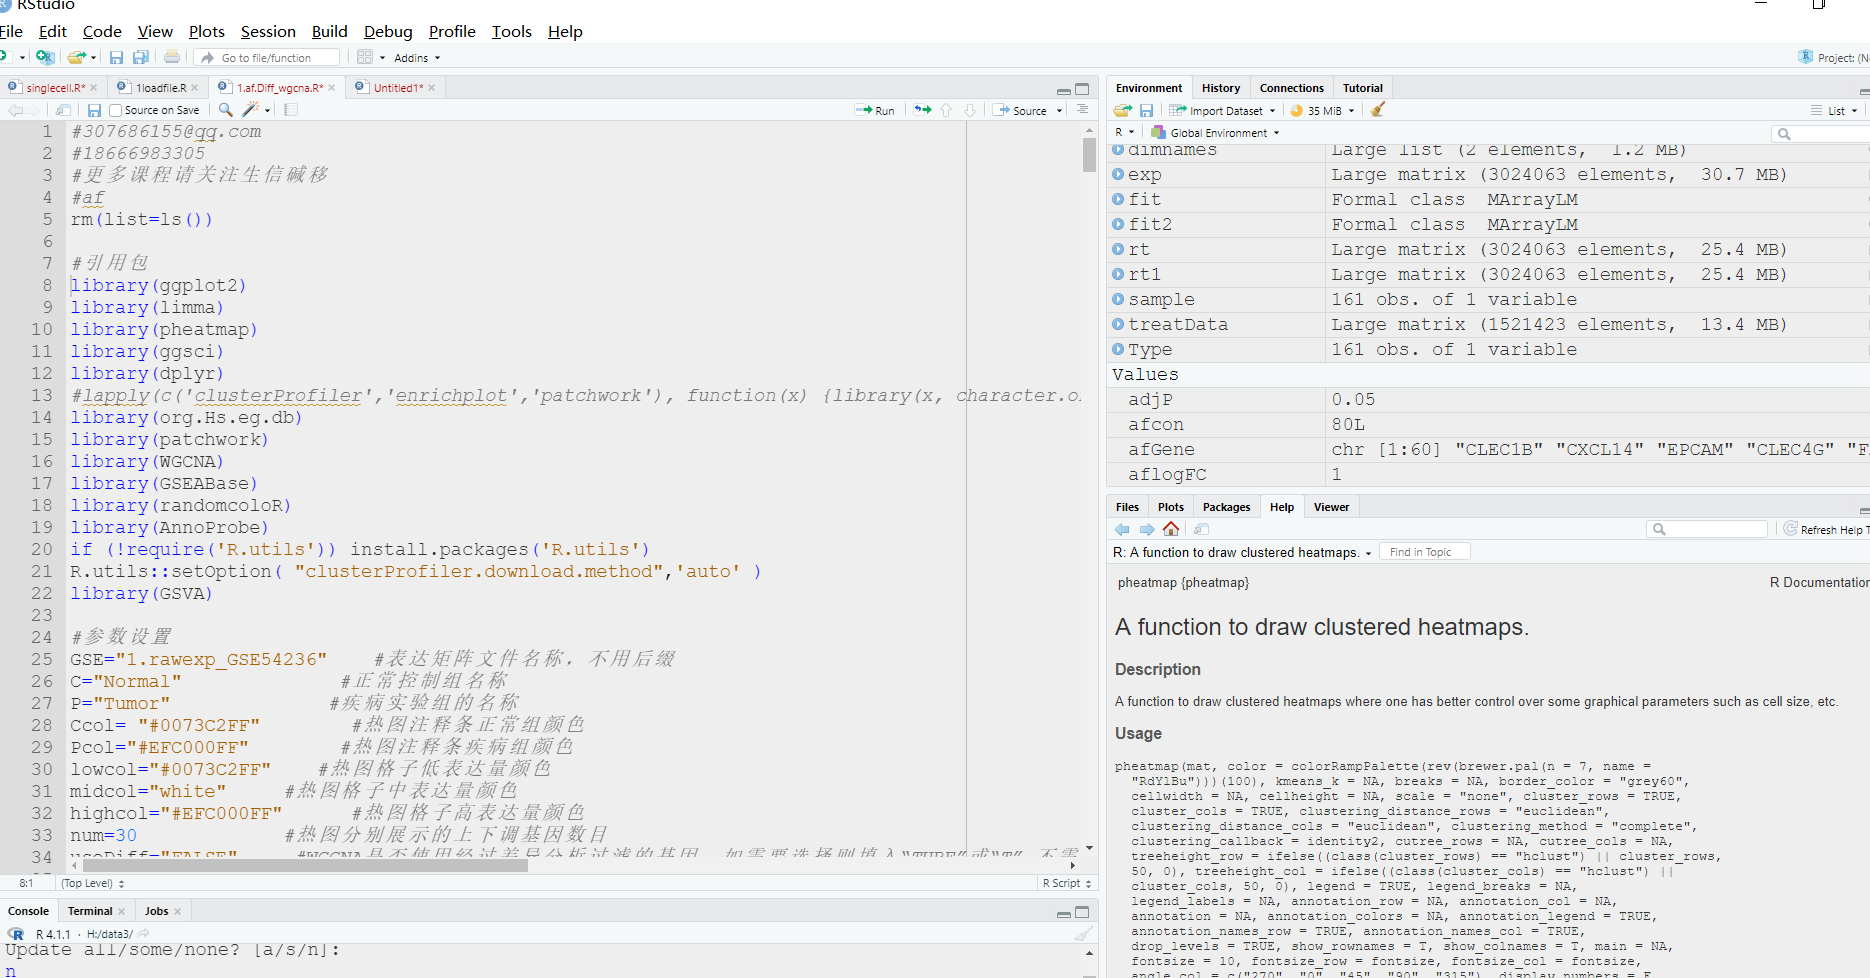Switch to the History tab
The height and width of the screenshot is (978, 1870).
(1221, 88)
